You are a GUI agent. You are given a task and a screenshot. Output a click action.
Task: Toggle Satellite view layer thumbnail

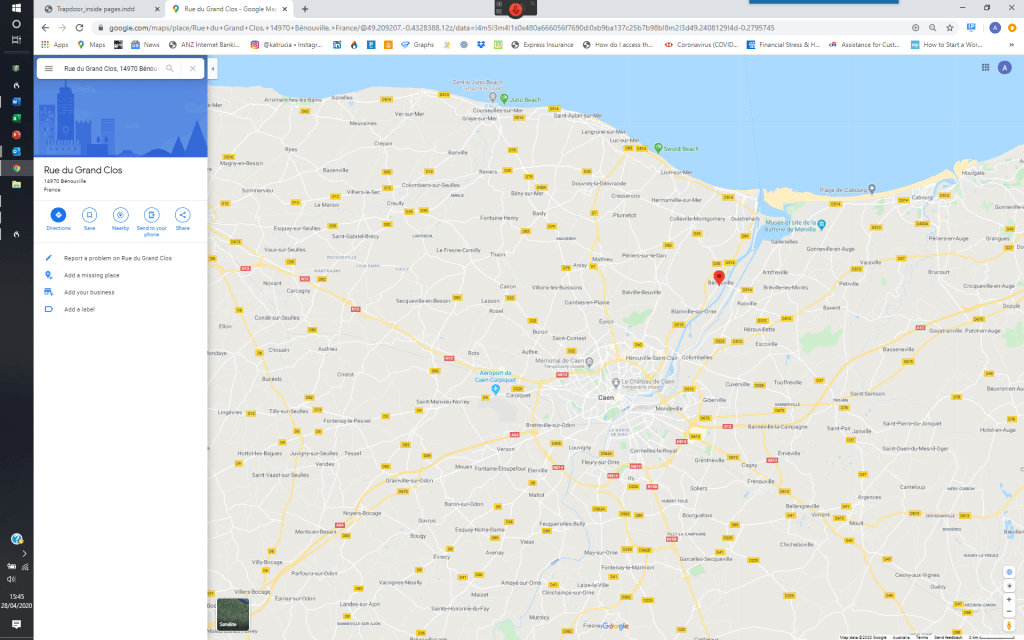click(x=228, y=614)
